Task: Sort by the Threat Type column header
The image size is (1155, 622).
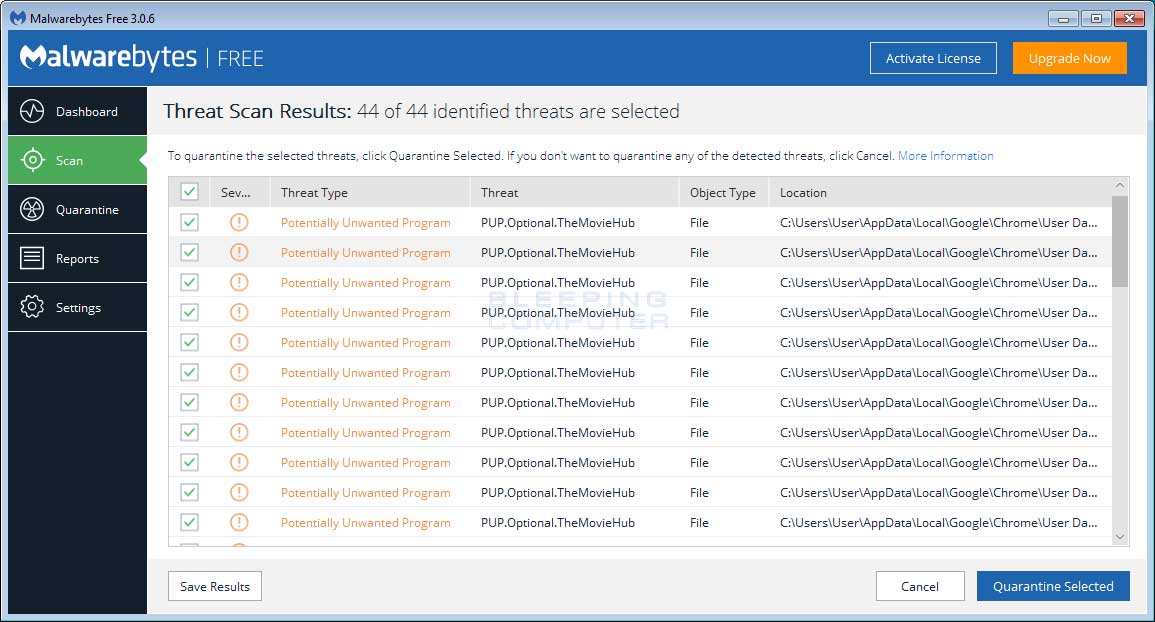Action: [x=314, y=192]
